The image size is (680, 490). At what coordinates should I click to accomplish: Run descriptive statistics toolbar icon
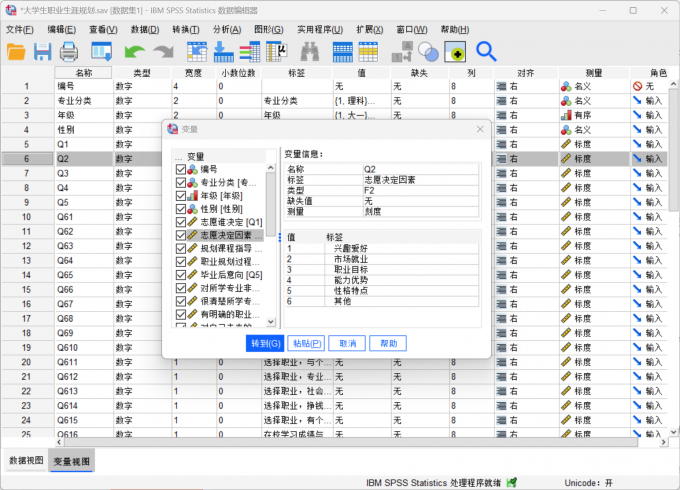pyautogui.click(x=277, y=52)
